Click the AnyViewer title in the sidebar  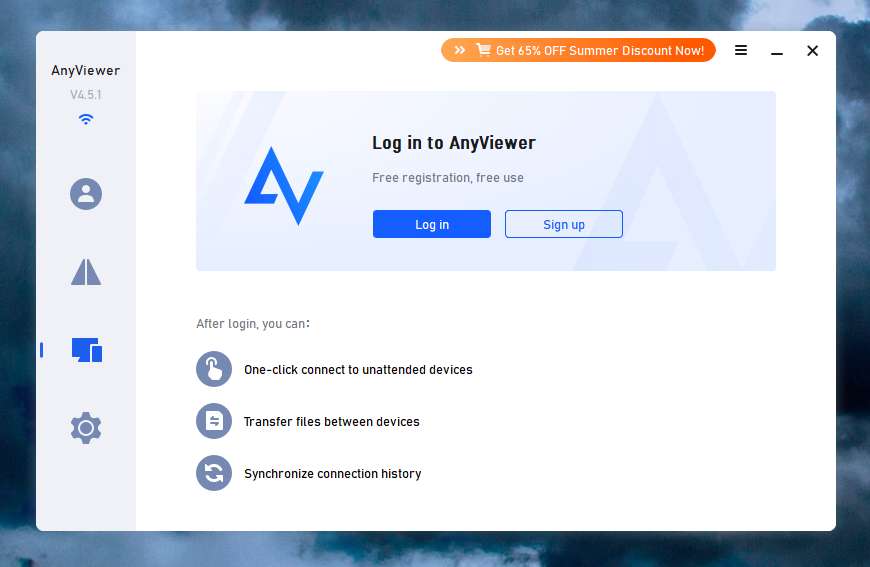[x=86, y=70]
